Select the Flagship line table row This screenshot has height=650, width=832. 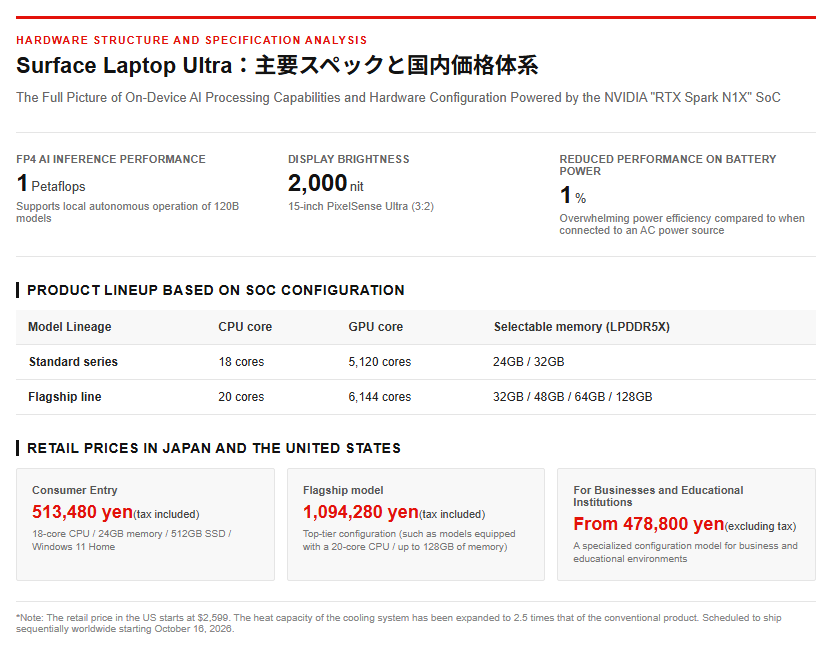click(x=416, y=397)
